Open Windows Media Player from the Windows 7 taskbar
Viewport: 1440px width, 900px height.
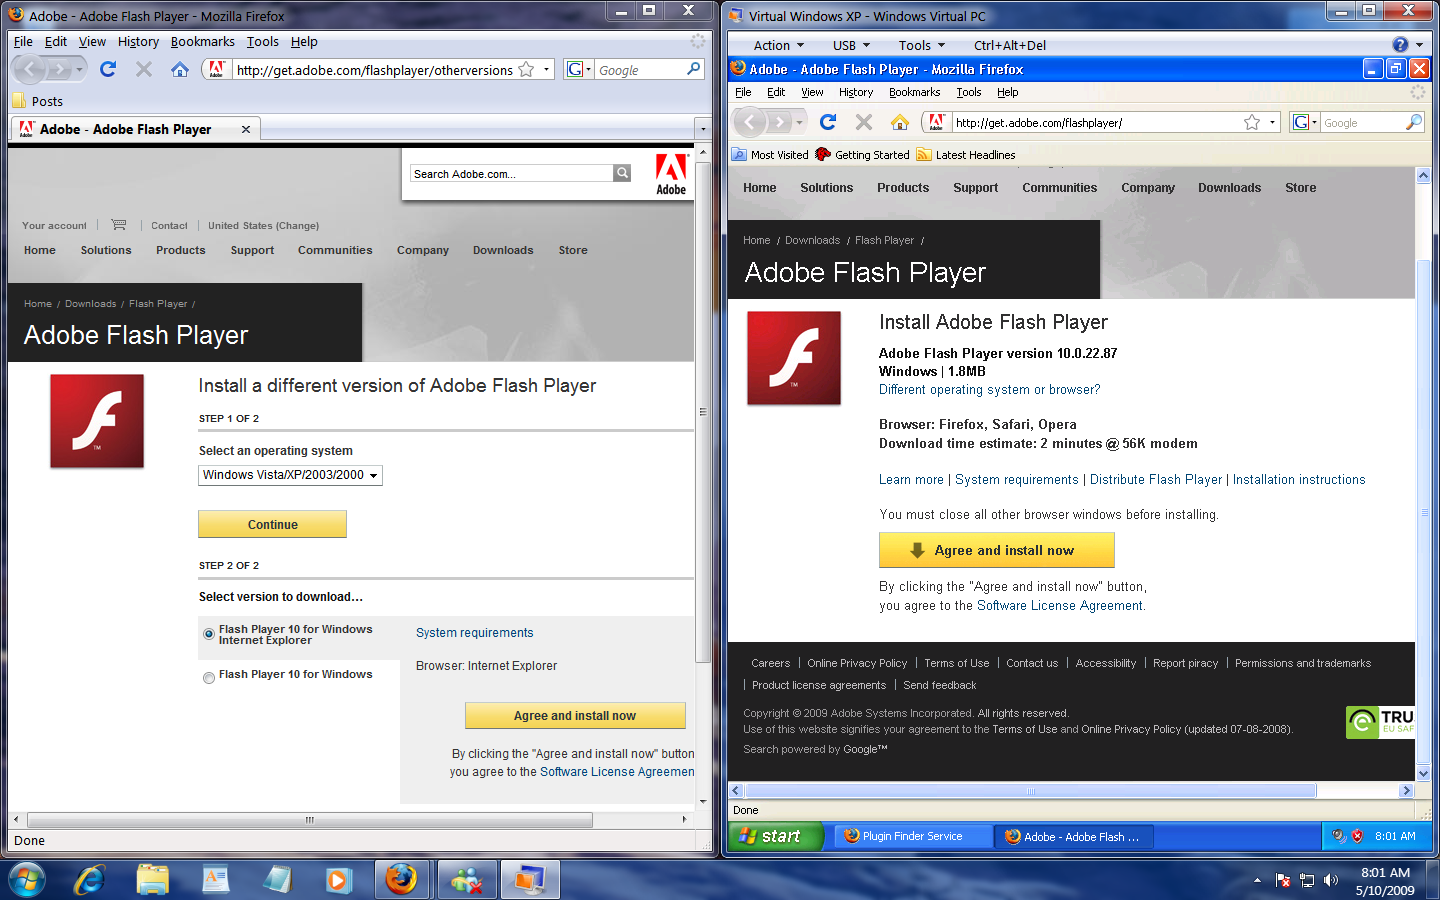click(x=338, y=879)
